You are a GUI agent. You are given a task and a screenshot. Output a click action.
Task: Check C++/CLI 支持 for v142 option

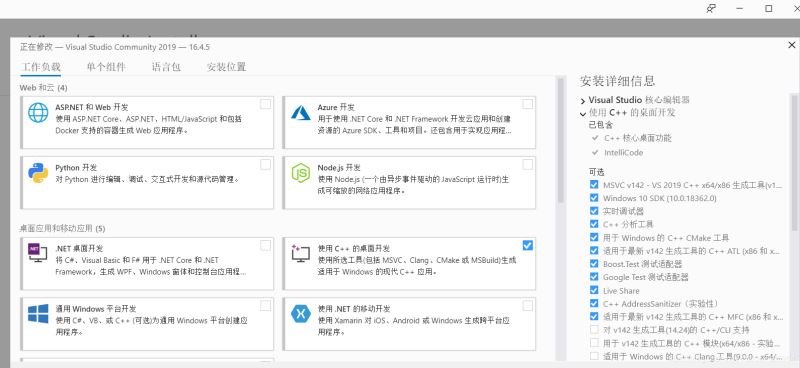tap(594, 330)
